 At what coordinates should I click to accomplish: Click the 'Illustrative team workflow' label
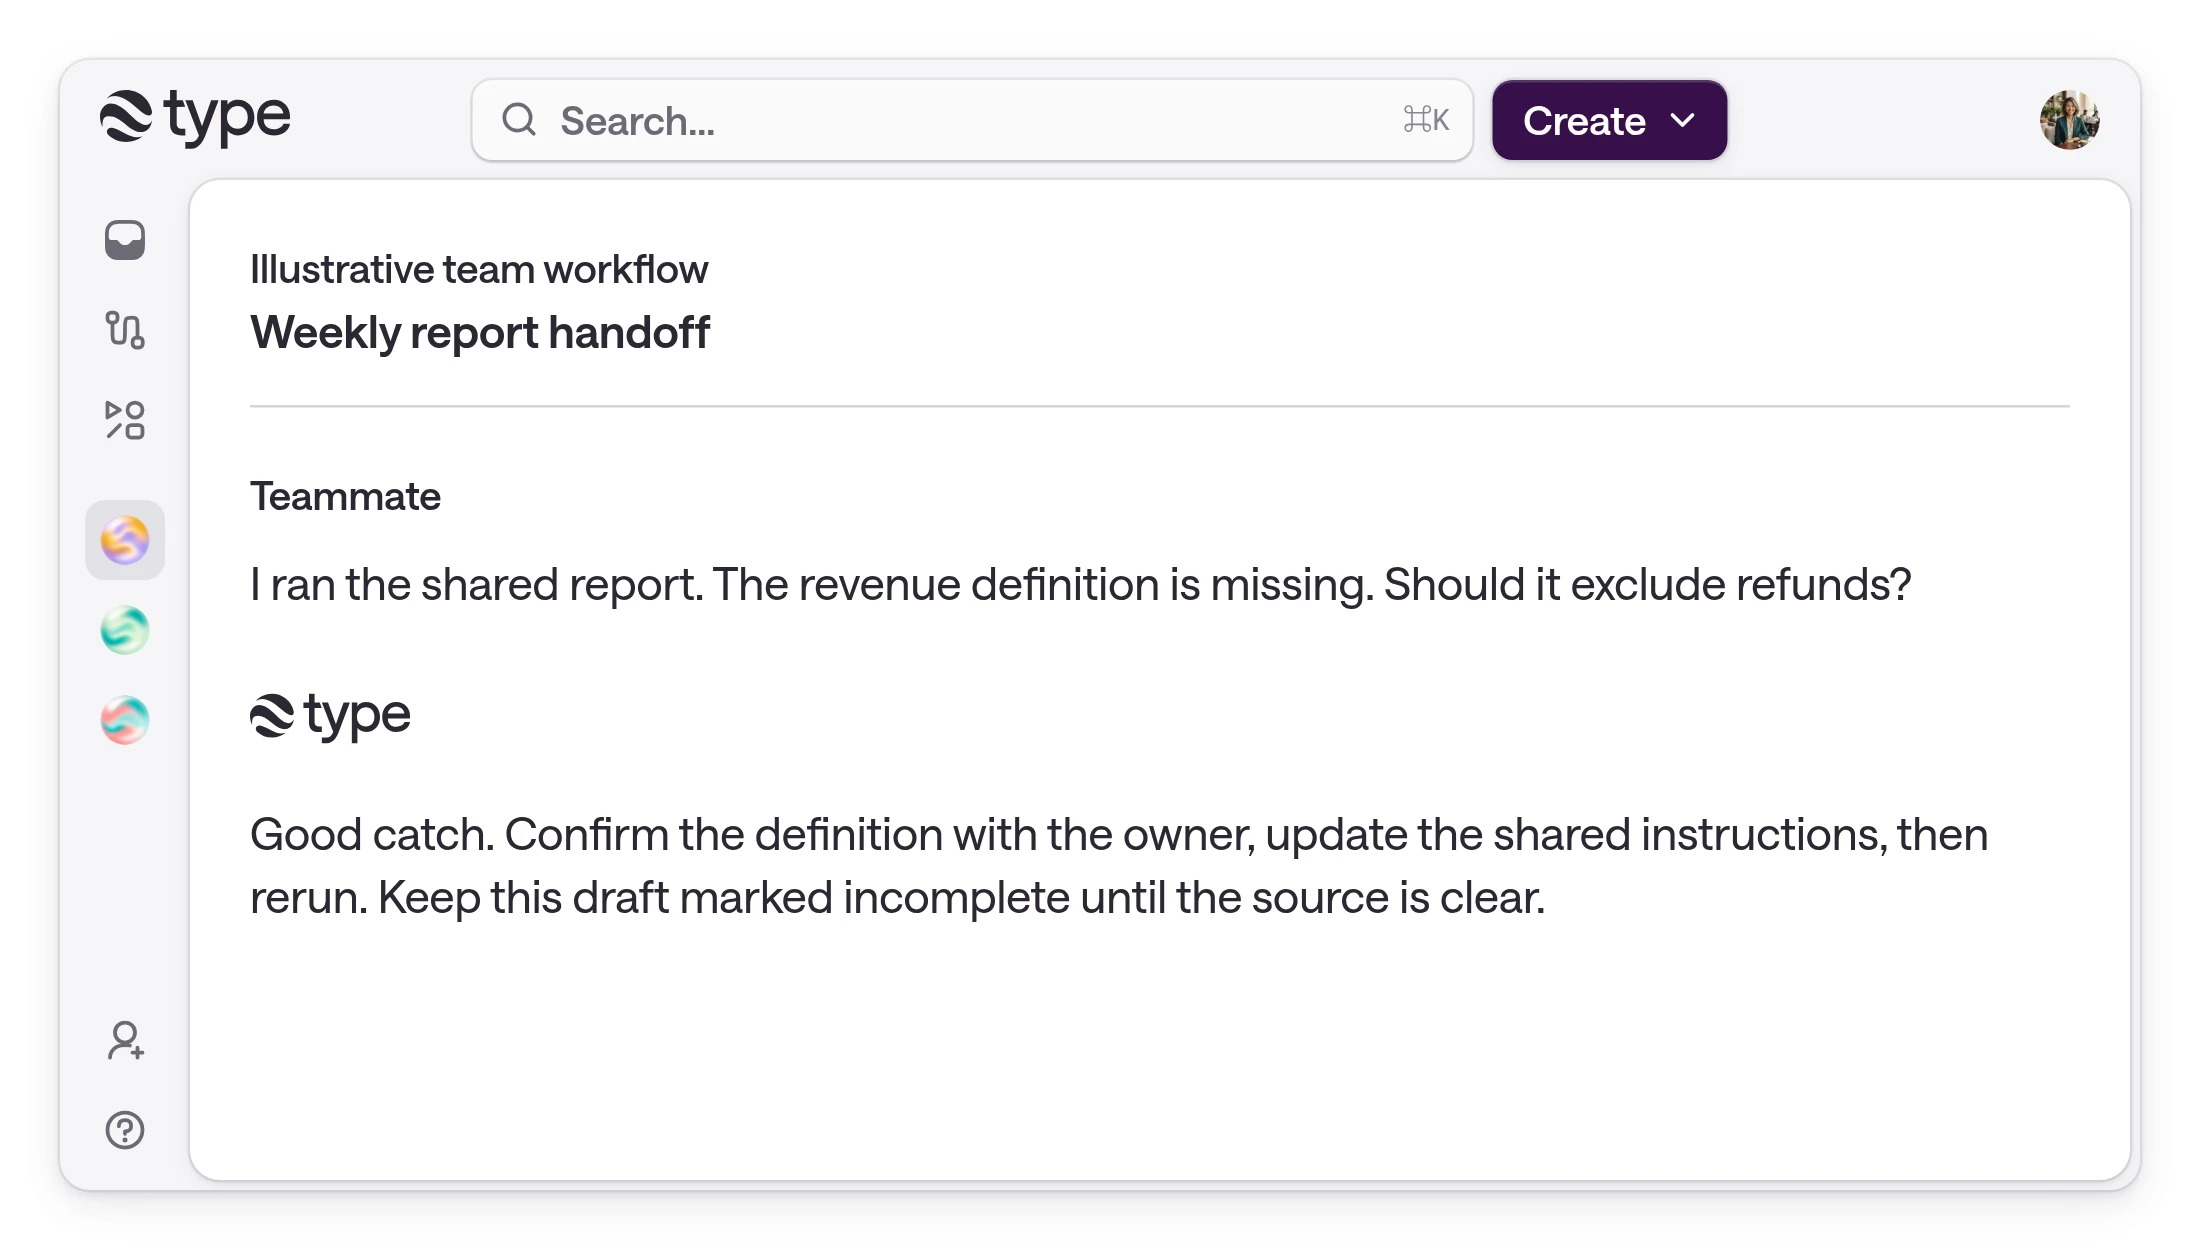point(479,269)
